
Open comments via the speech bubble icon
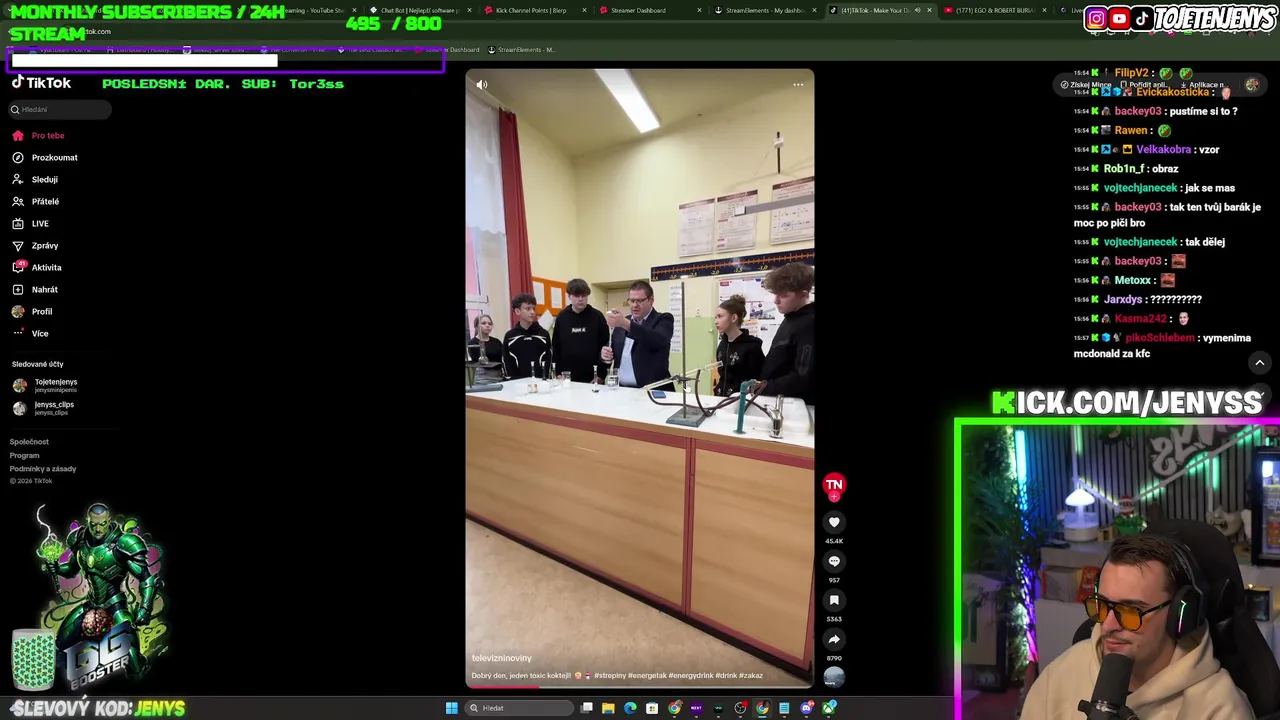pos(834,561)
